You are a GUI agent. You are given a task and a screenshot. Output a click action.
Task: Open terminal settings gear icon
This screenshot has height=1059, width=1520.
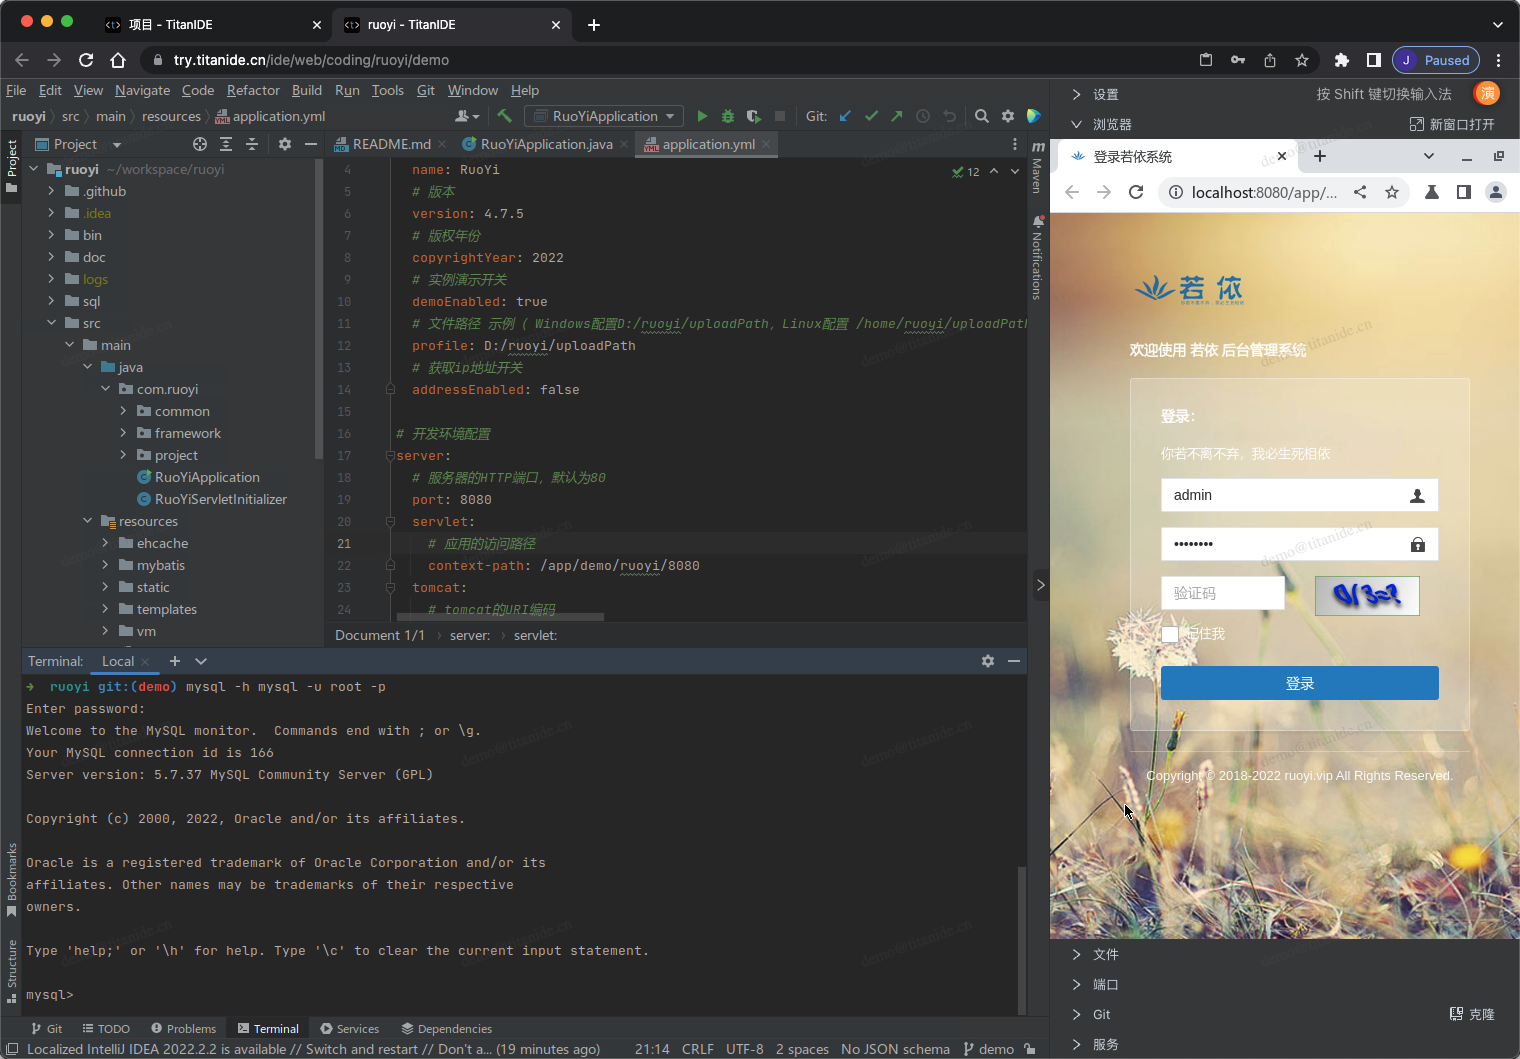tap(988, 661)
